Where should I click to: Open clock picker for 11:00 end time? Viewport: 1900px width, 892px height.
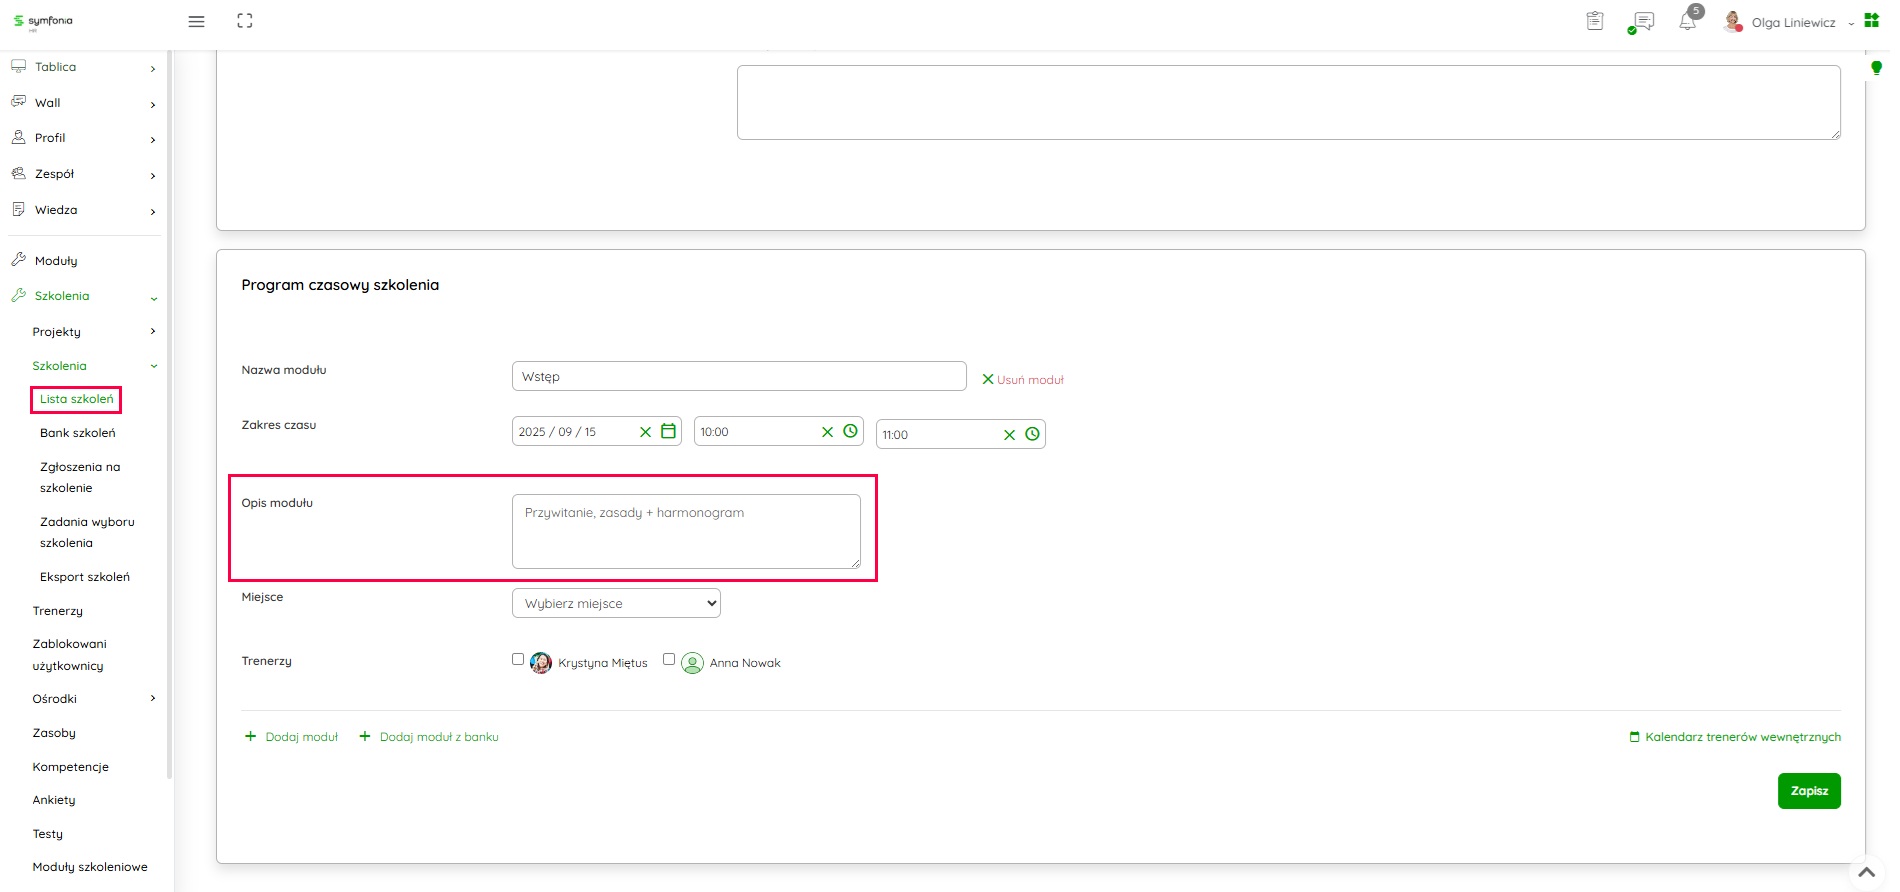[x=1032, y=434]
